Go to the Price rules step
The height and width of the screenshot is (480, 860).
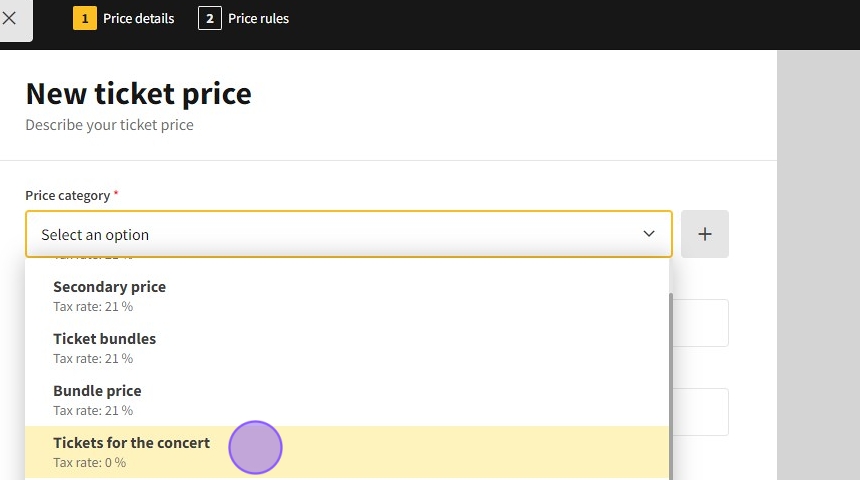click(258, 18)
